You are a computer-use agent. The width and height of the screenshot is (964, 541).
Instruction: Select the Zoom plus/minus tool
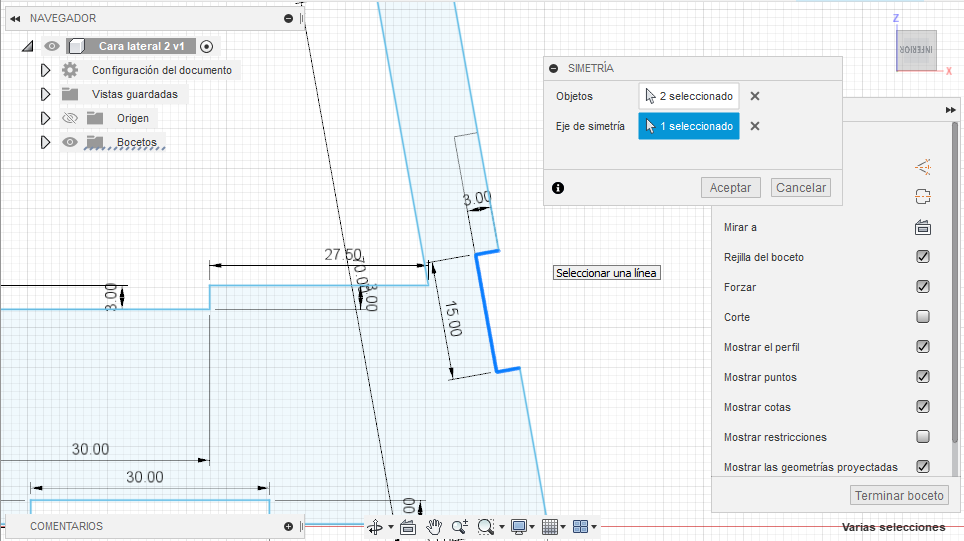(x=460, y=527)
